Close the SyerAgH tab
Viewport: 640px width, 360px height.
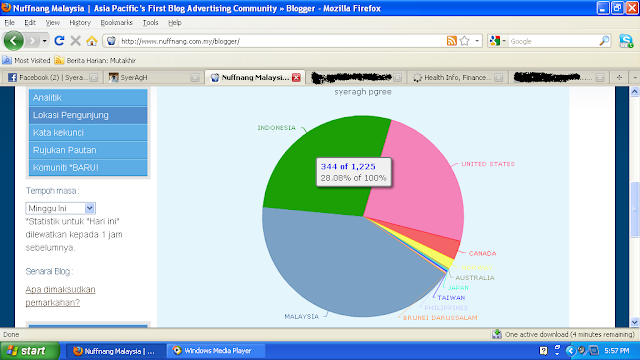pyautogui.click(x=195, y=77)
